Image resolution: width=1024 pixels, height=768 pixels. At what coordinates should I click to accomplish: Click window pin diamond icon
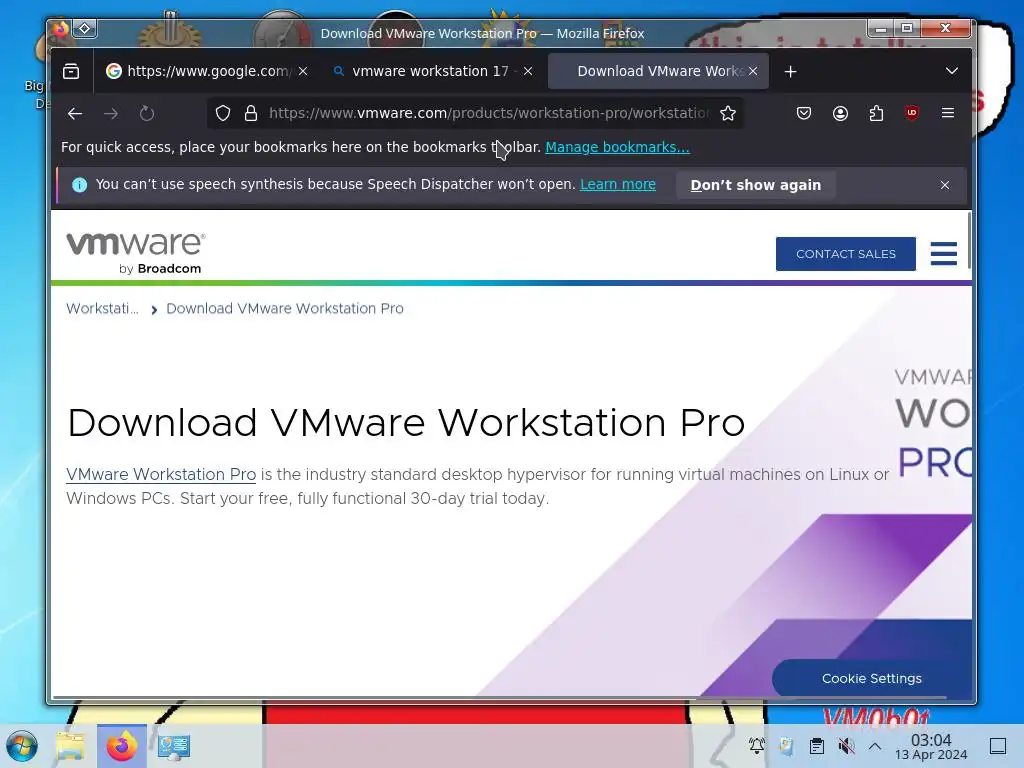click(x=85, y=29)
